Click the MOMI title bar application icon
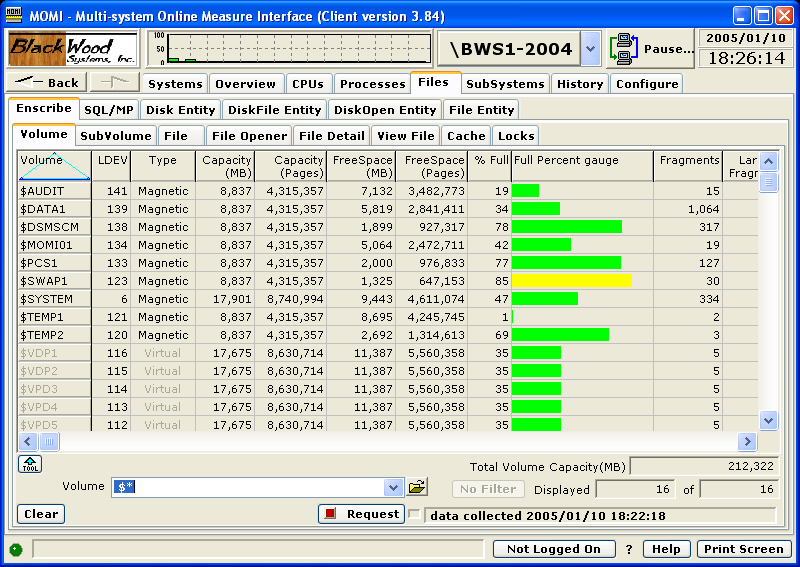Screen dimensions: 800x567 14,14
